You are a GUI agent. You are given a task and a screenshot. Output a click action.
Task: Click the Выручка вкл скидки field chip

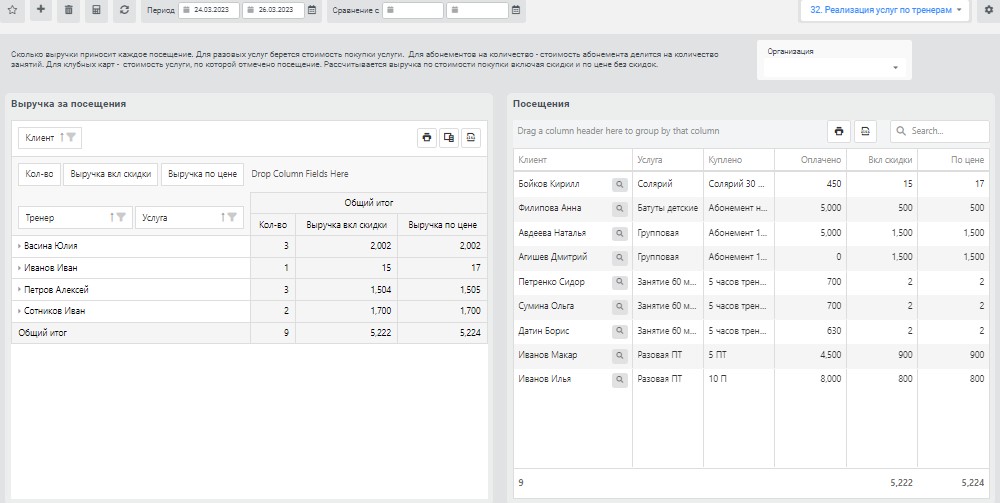110,174
